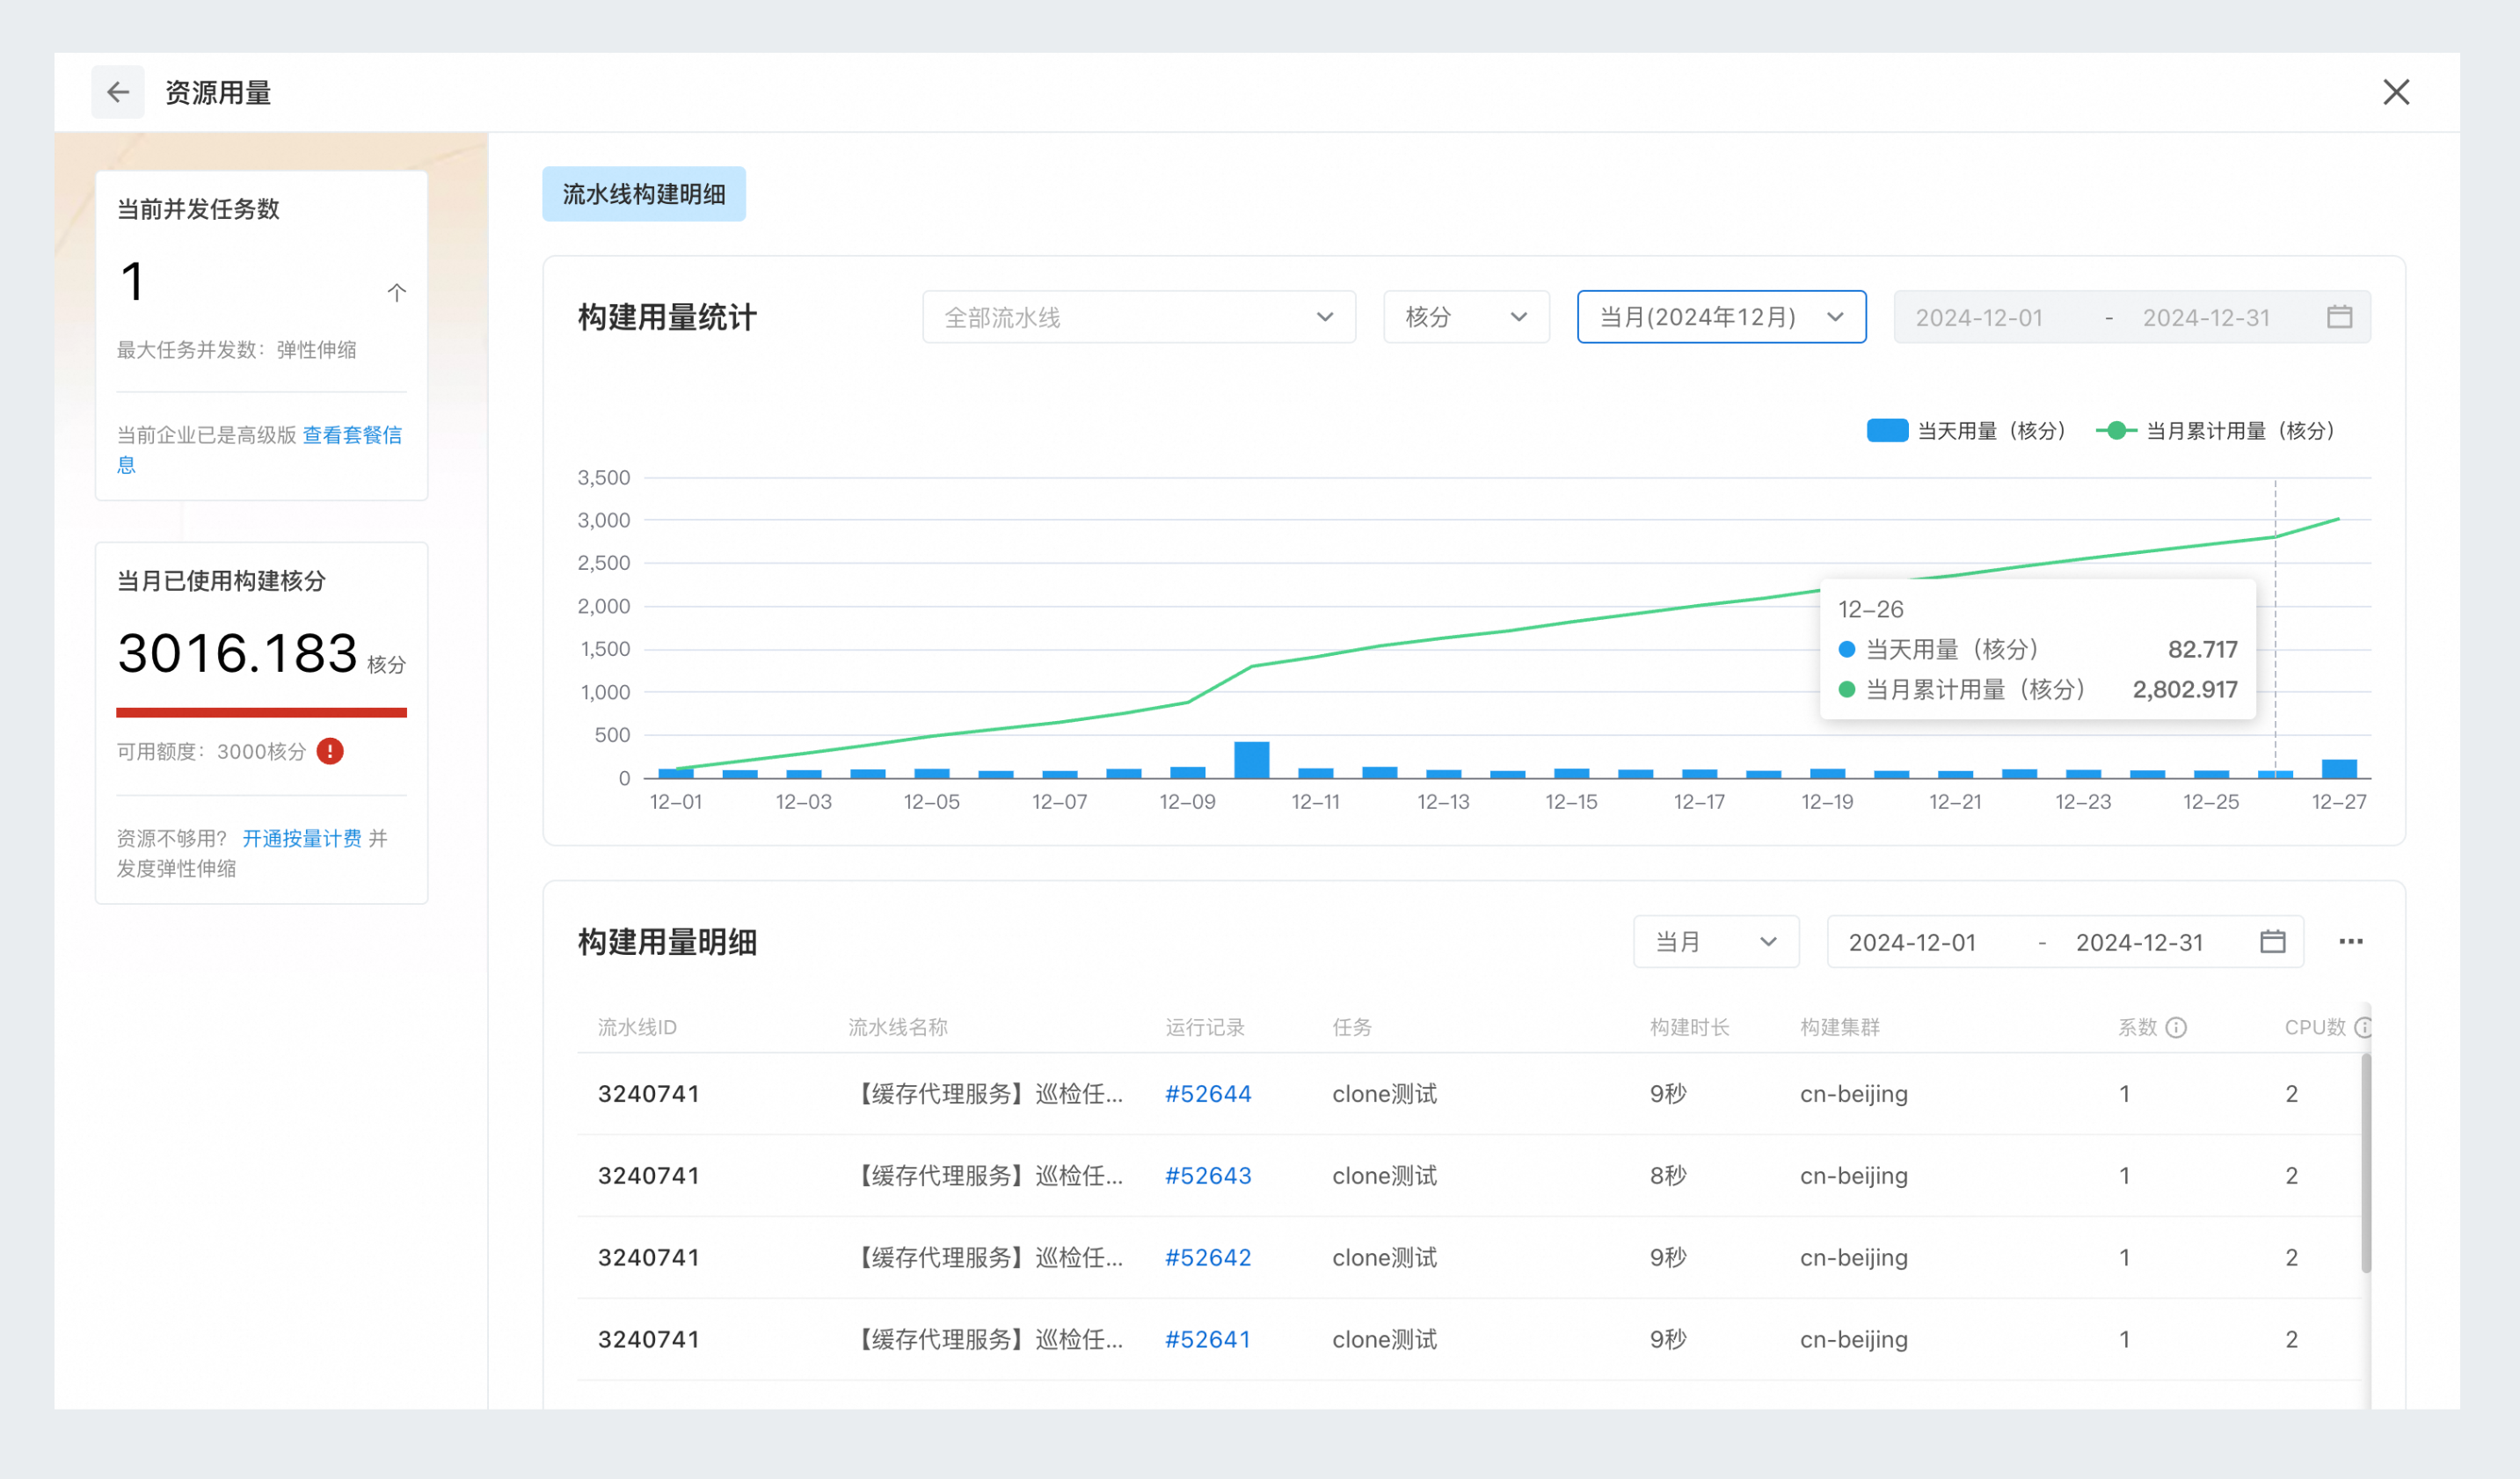
Task: Select the 流水线构建明细 tab
Action: coord(644,194)
